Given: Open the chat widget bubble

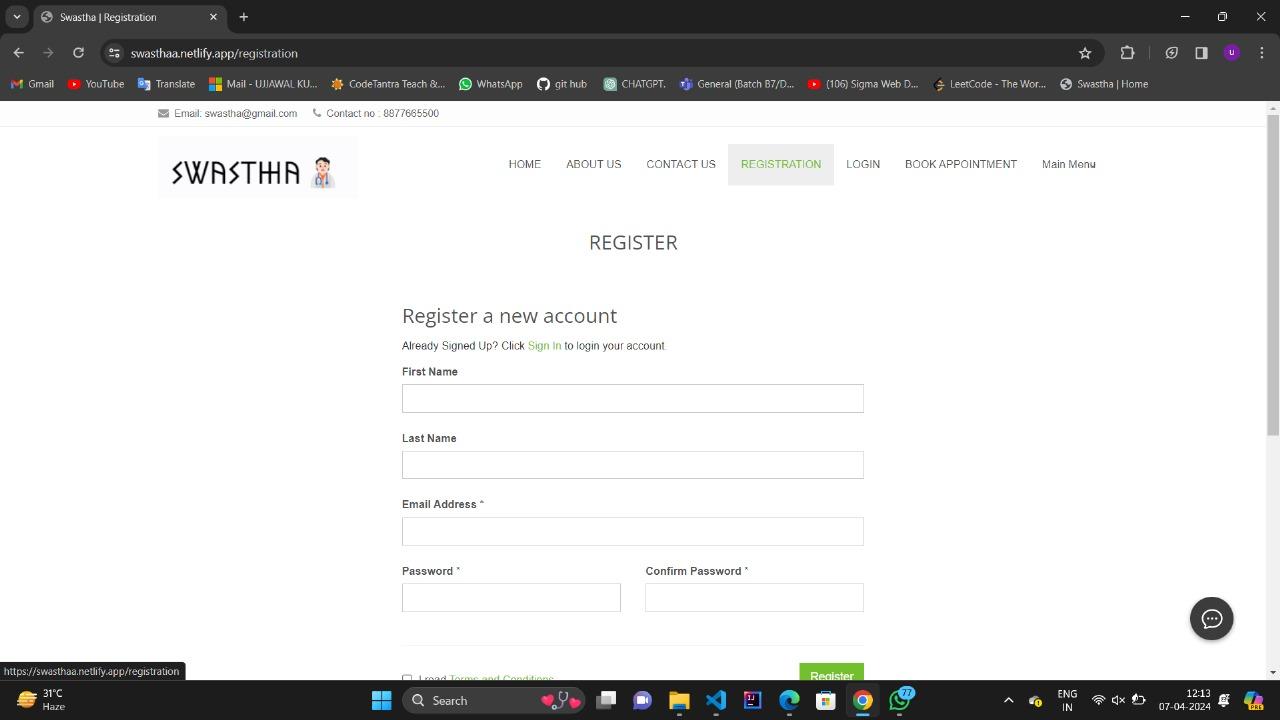Looking at the screenshot, I should tap(1211, 618).
